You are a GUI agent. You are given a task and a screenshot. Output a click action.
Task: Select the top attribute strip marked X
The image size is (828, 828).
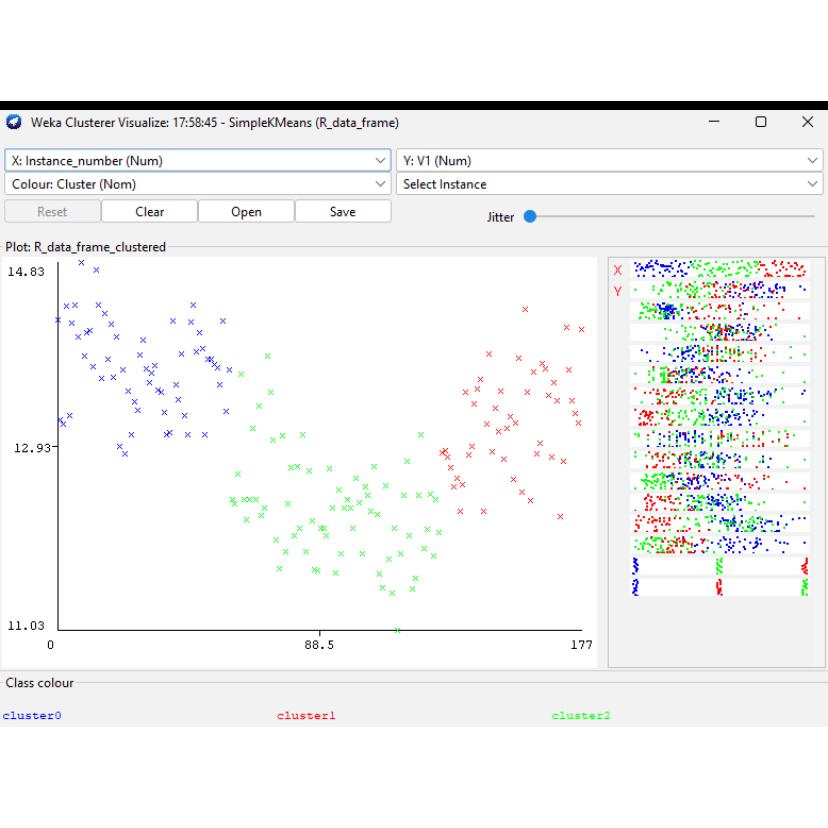click(720, 269)
